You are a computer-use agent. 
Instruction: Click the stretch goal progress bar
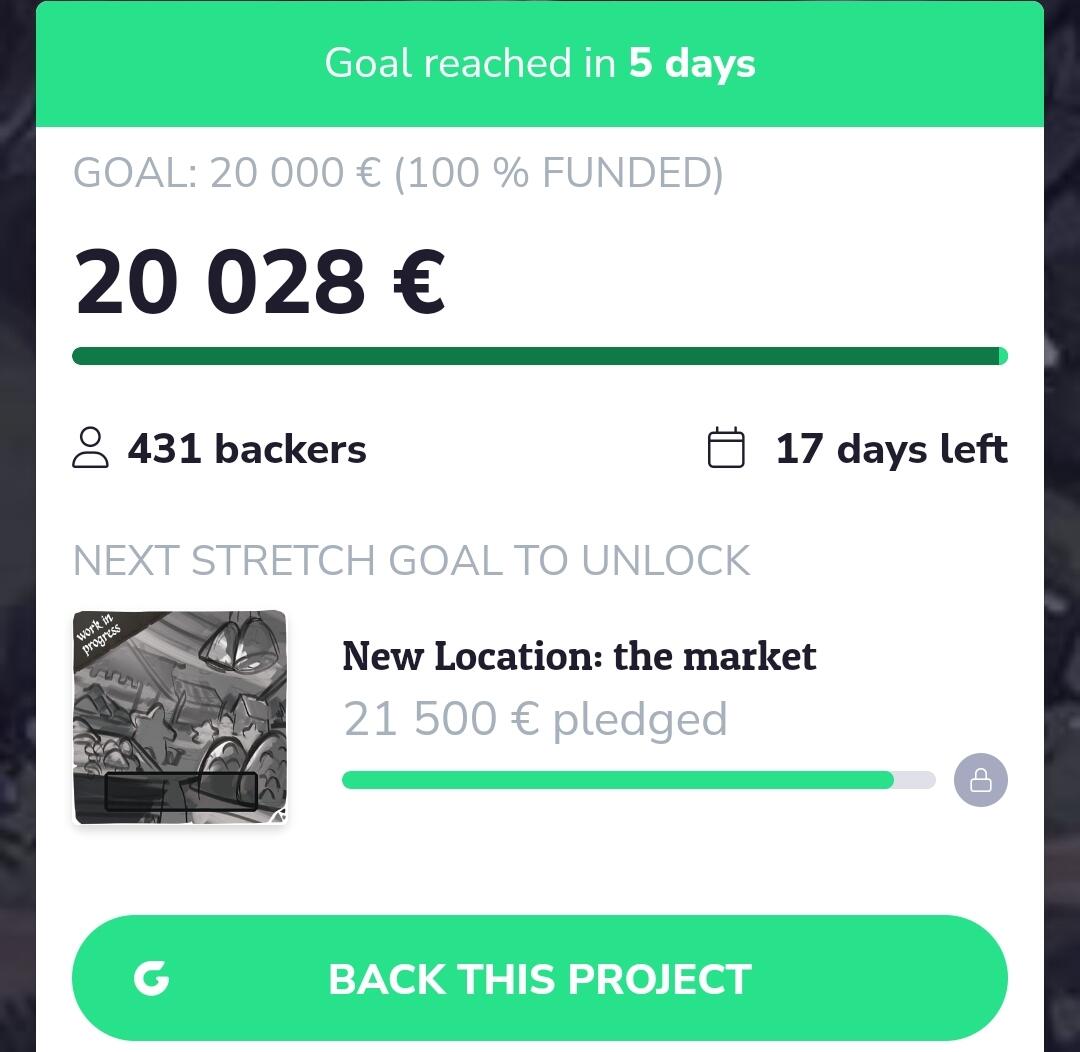click(638, 781)
